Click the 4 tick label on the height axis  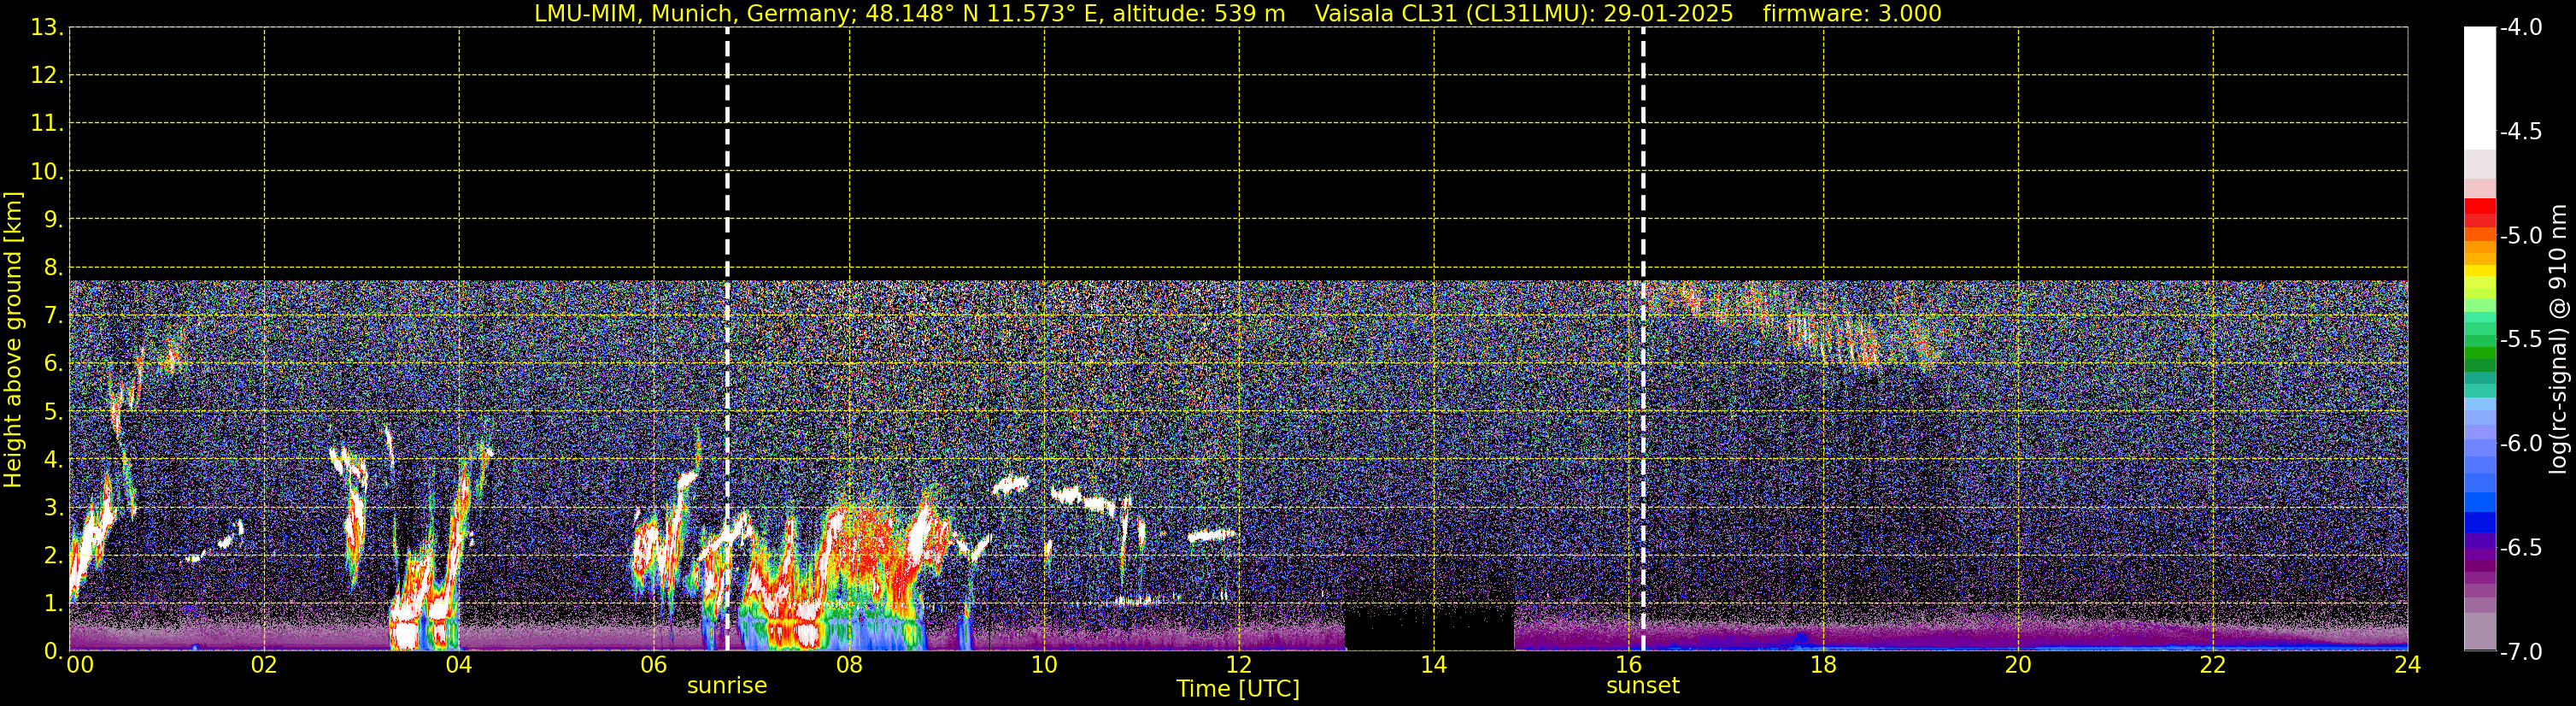point(52,460)
